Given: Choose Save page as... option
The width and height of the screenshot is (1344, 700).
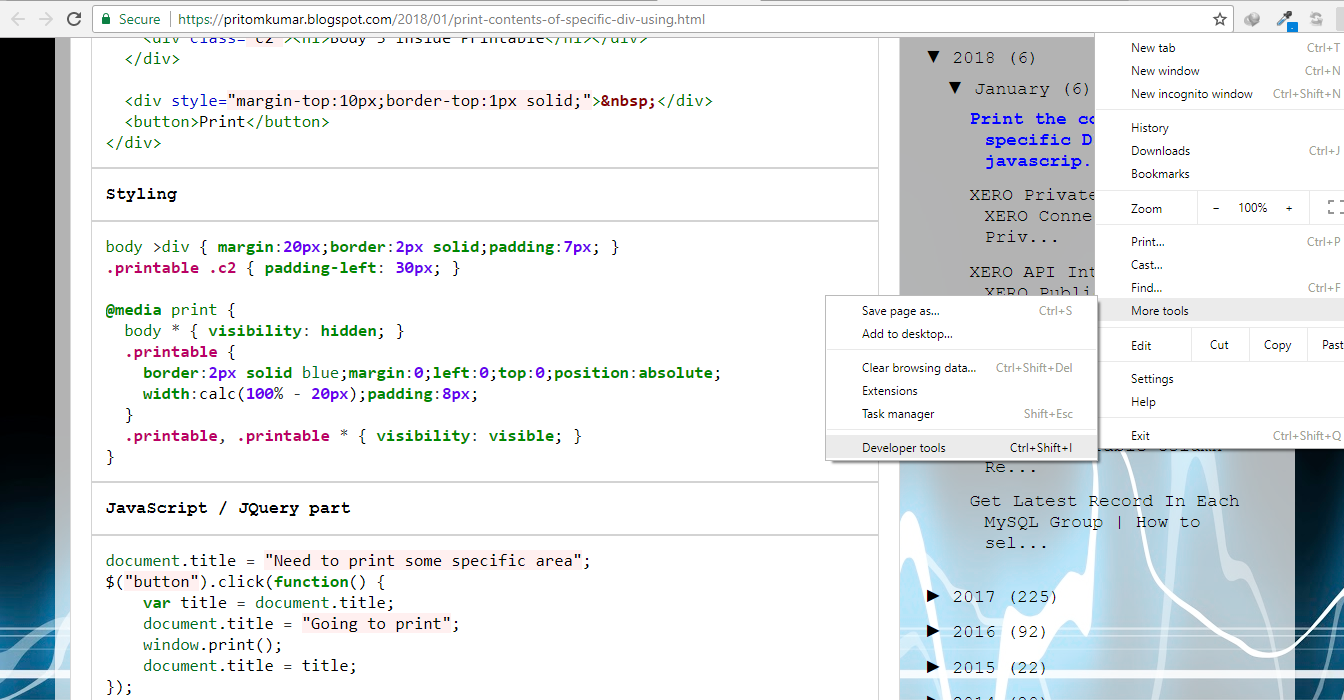Looking at the screenshot, I should 961,311.
